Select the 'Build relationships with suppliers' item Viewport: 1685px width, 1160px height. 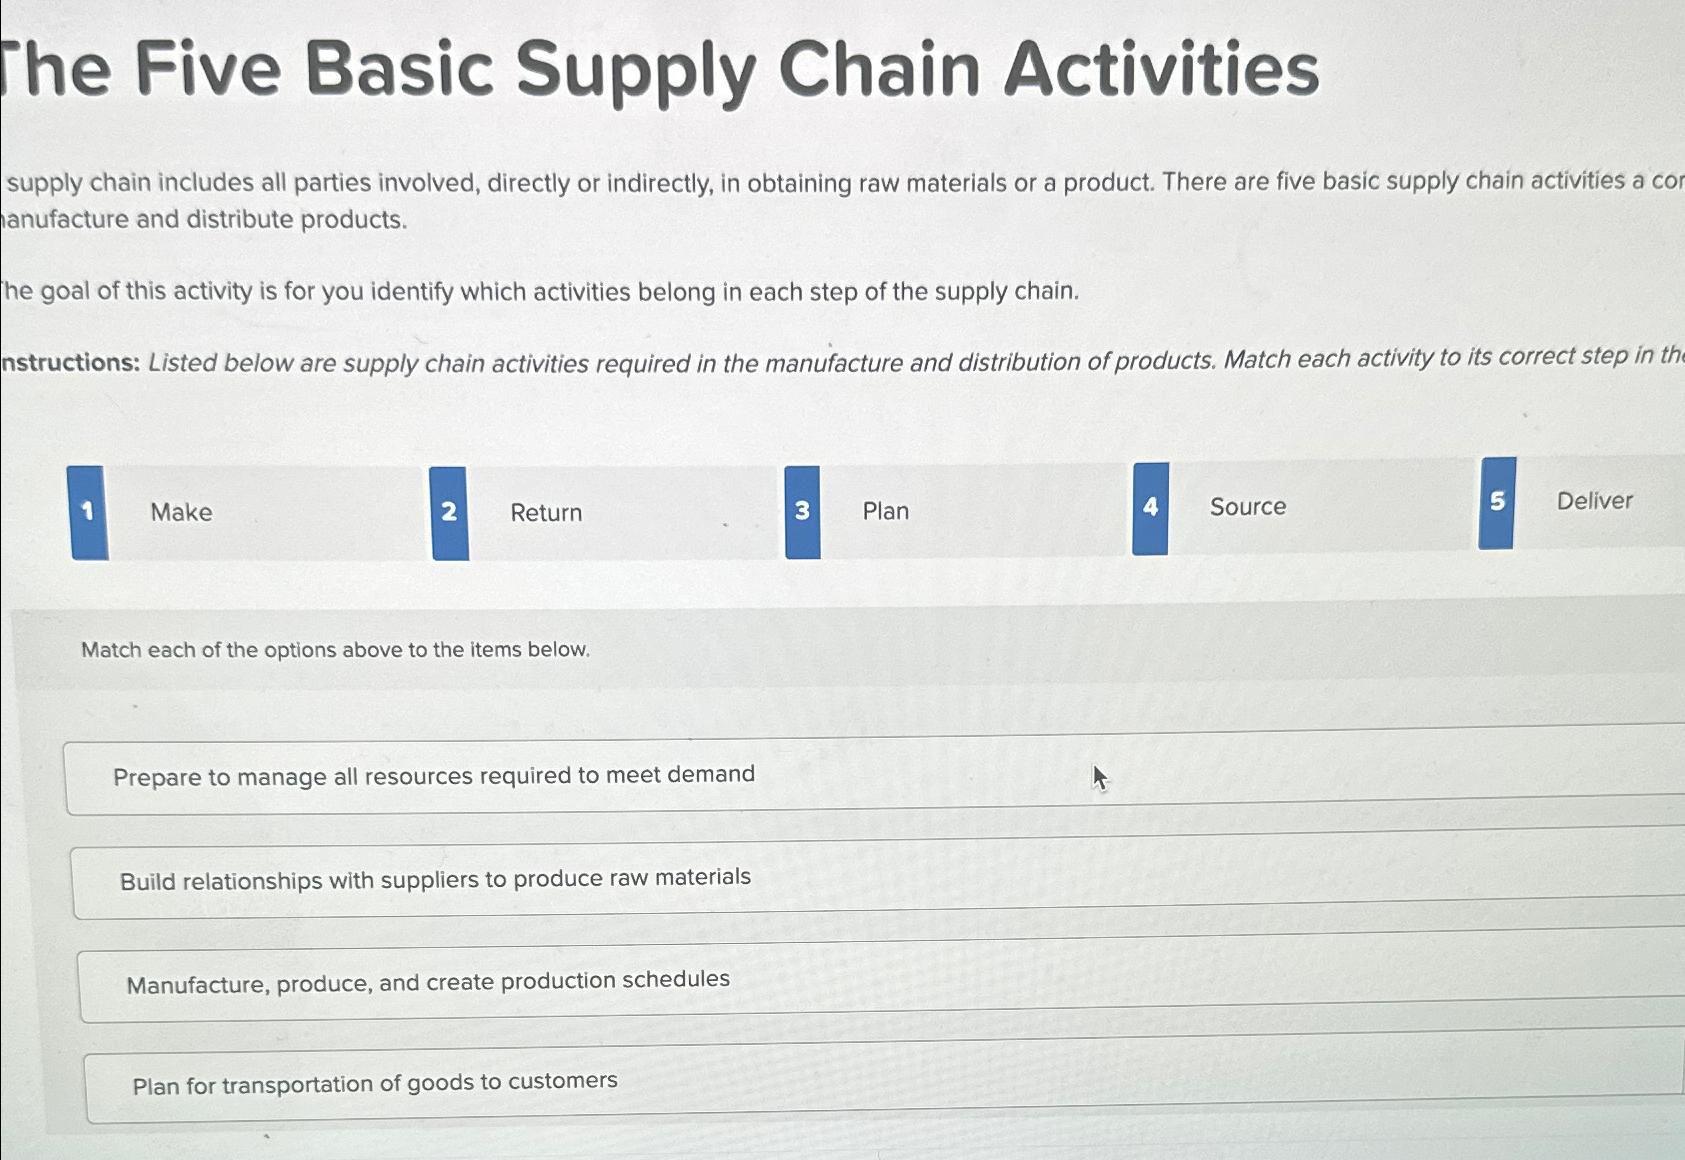point(436,879)
